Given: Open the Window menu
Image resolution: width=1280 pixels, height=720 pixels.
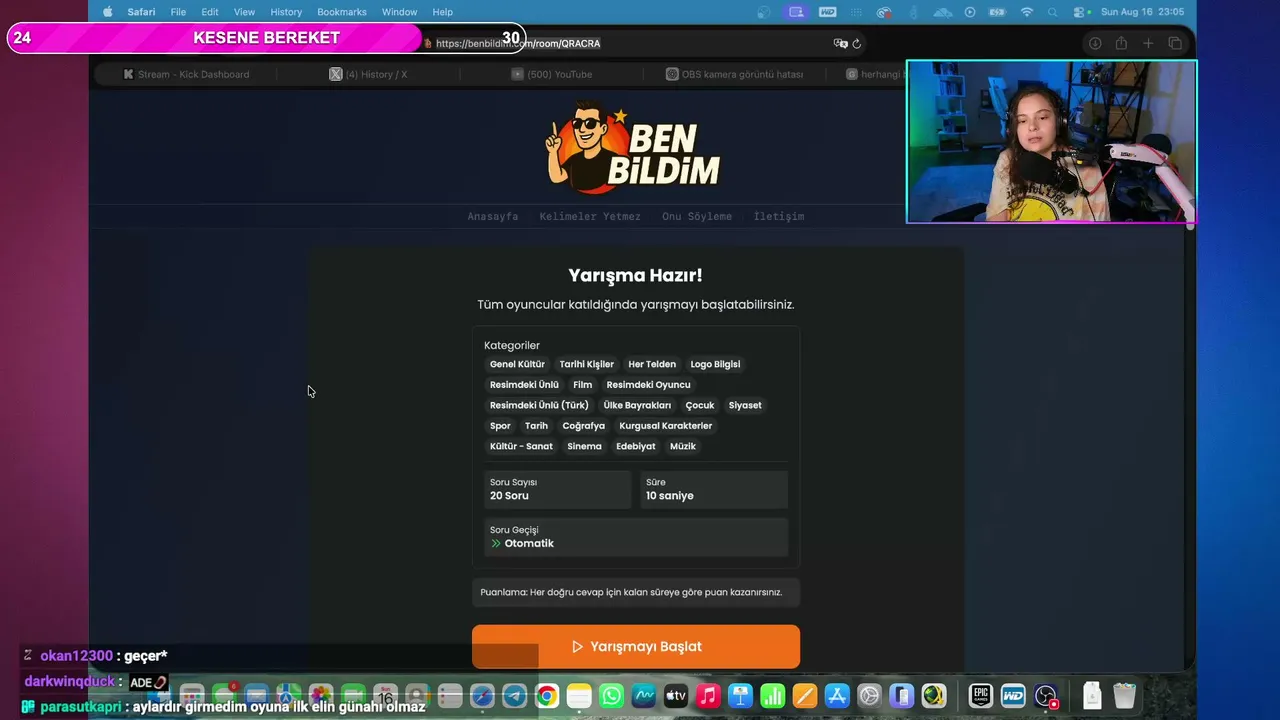Looking at the screenshot, I should click(399, 12).
